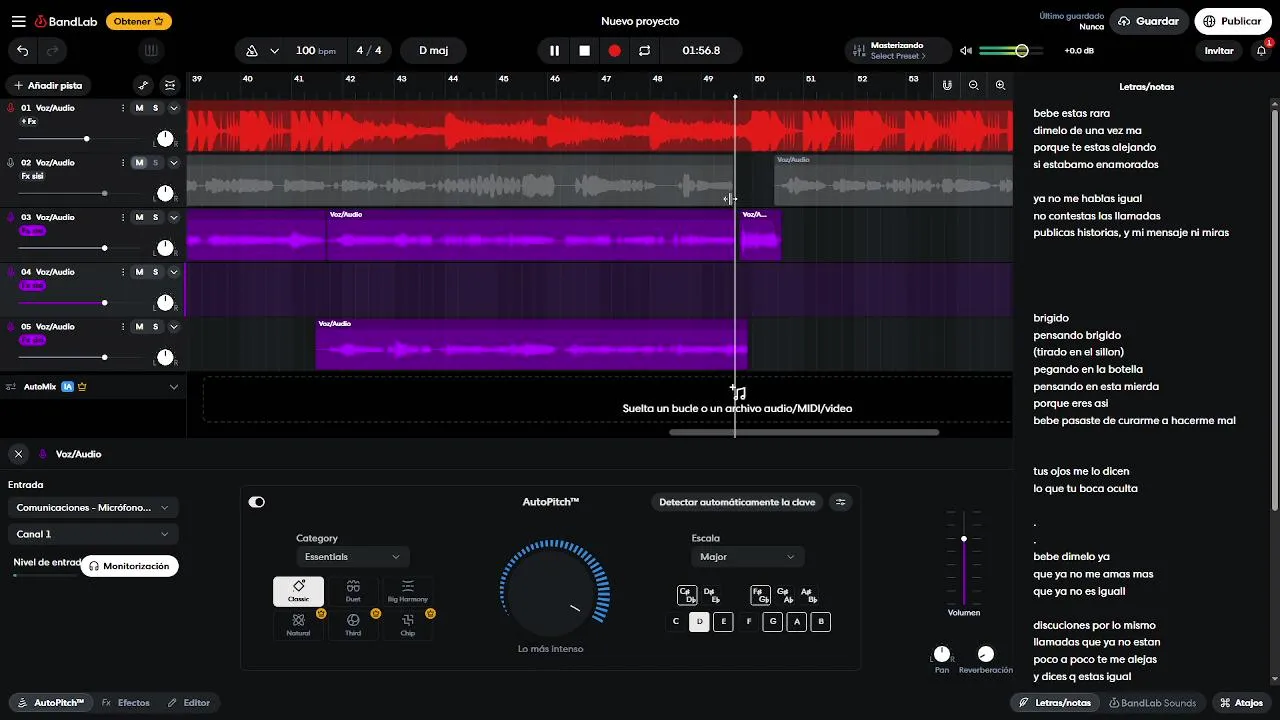Toggle the magnet snap-to-grid icon
Viewport: 1280px width, 720px height.
coord(947,86)
